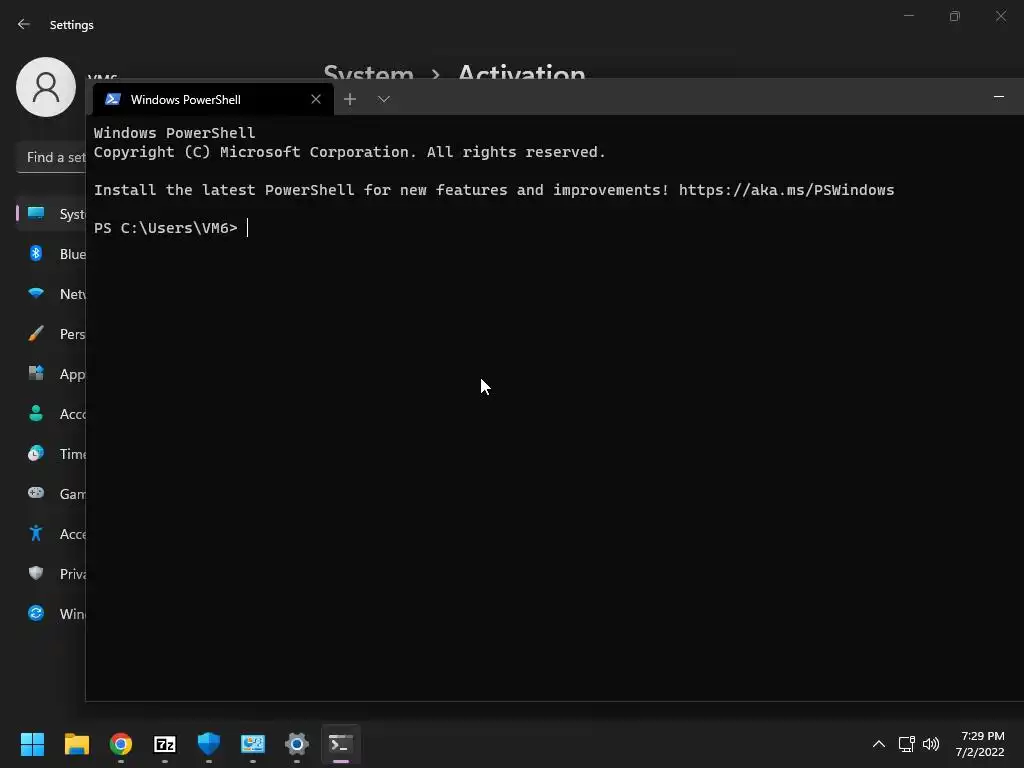1024x768 pixels.
Task: Open the Bluetooth category icon in Settings
Action: (36, 253)
